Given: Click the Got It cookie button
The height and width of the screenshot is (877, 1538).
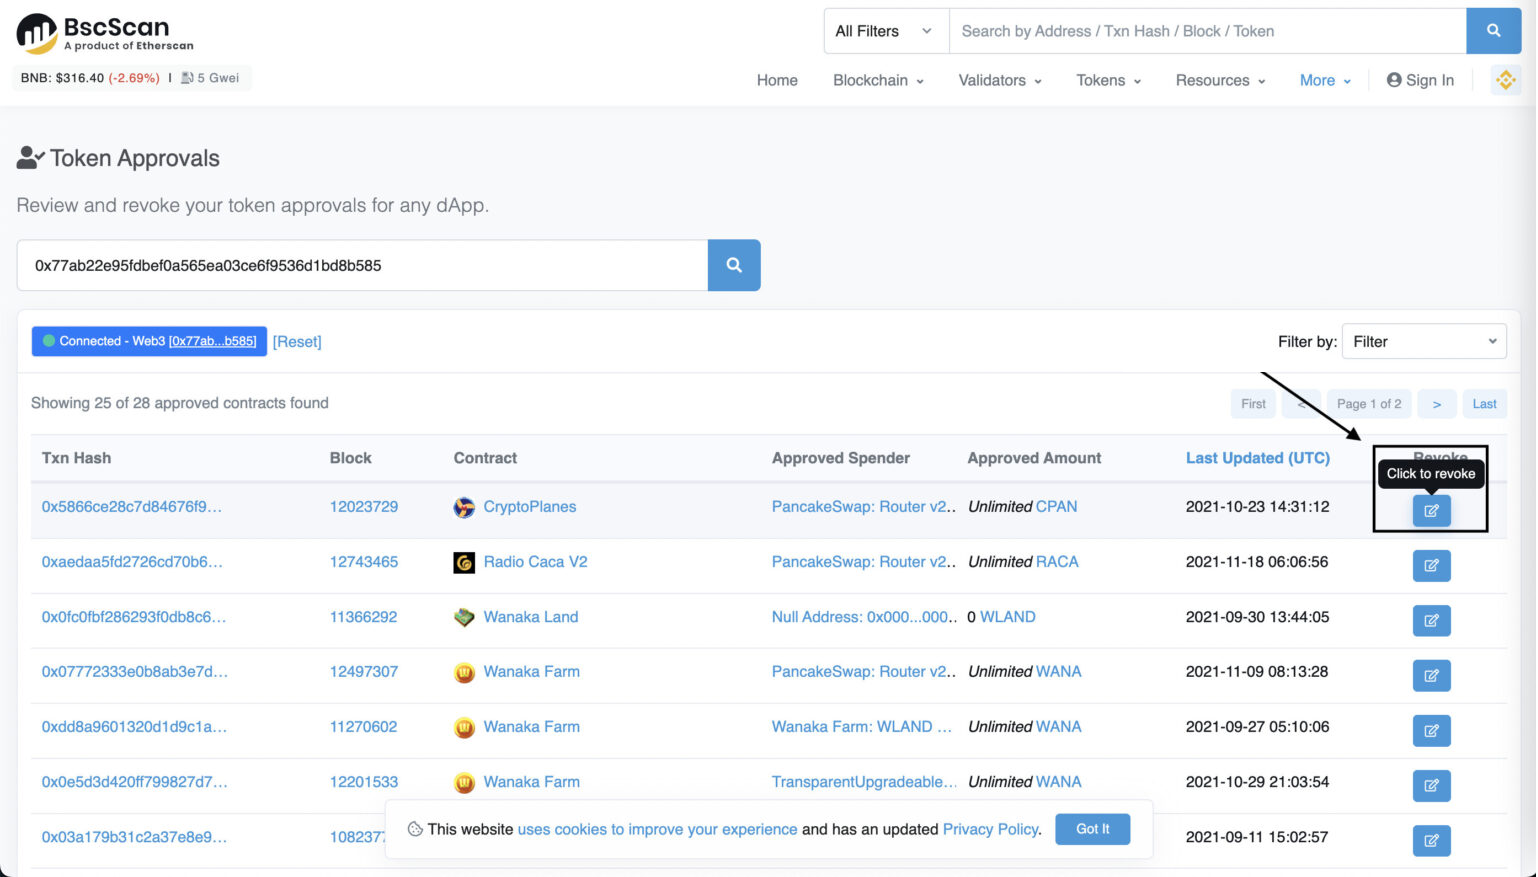Looking at the screenshot, I should pos(1092,829).
